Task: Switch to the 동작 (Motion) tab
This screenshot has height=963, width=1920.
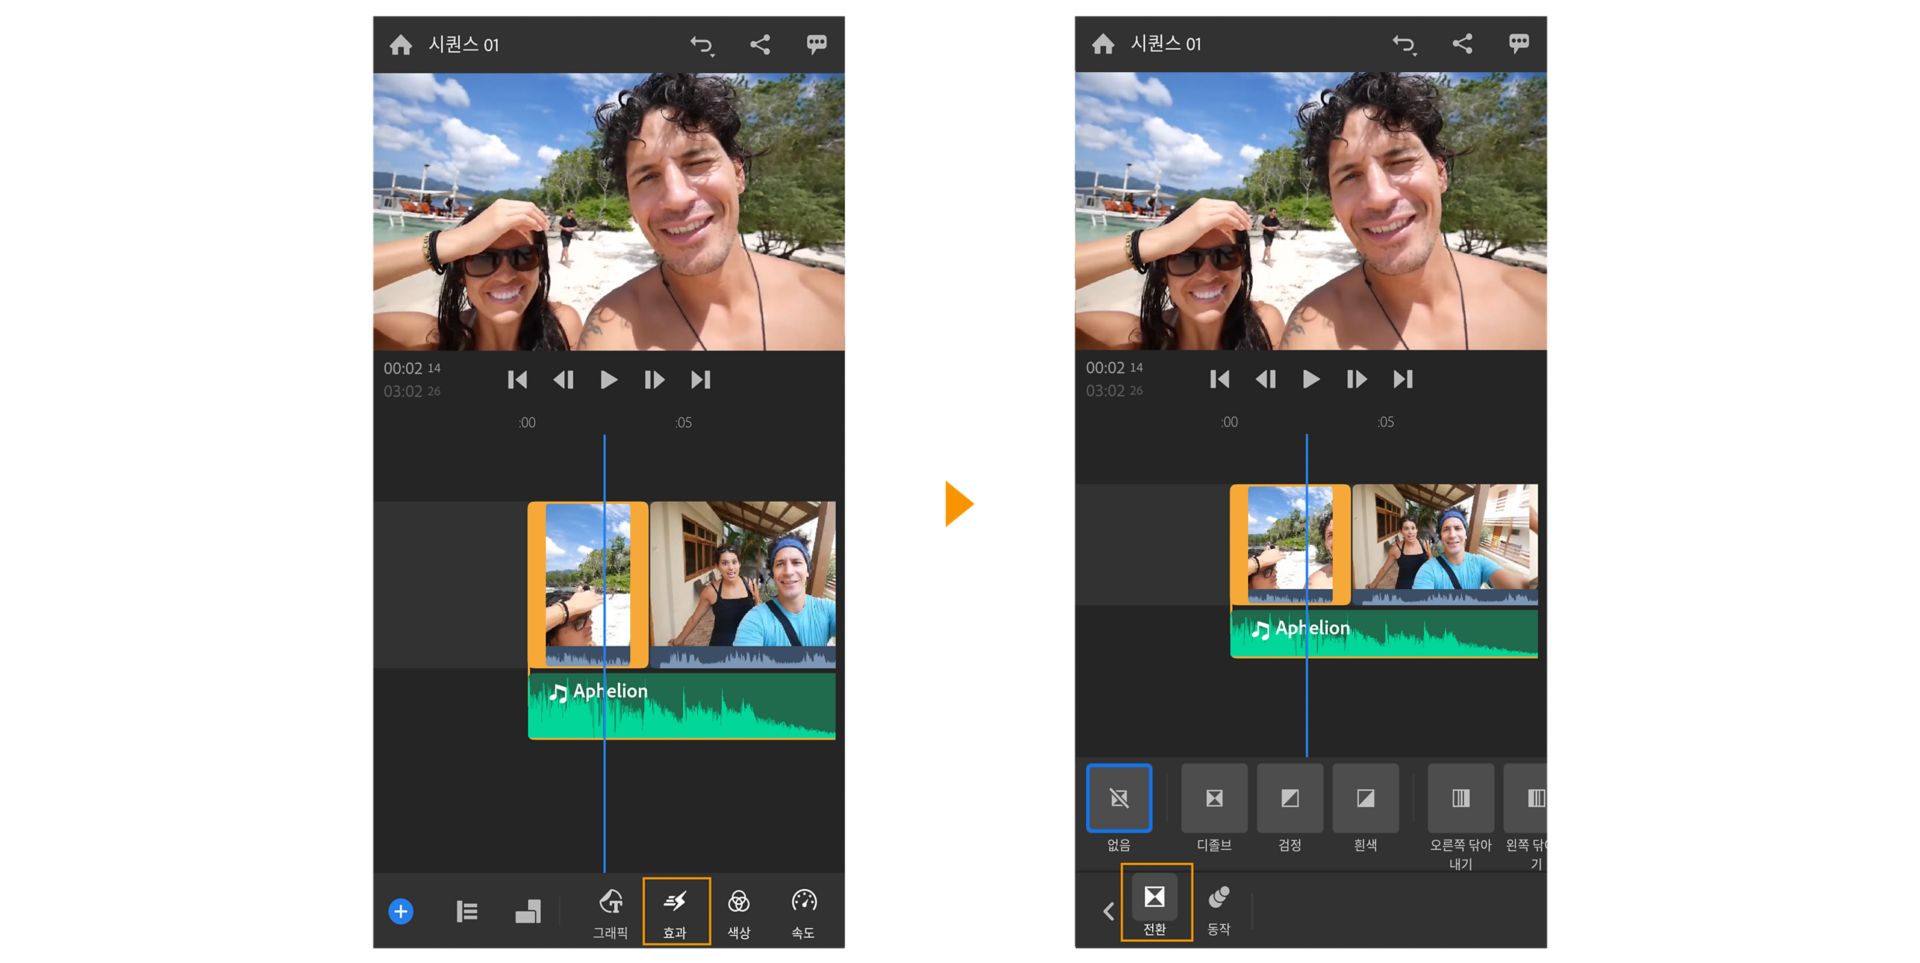Action: click(x=1219, y=910)
